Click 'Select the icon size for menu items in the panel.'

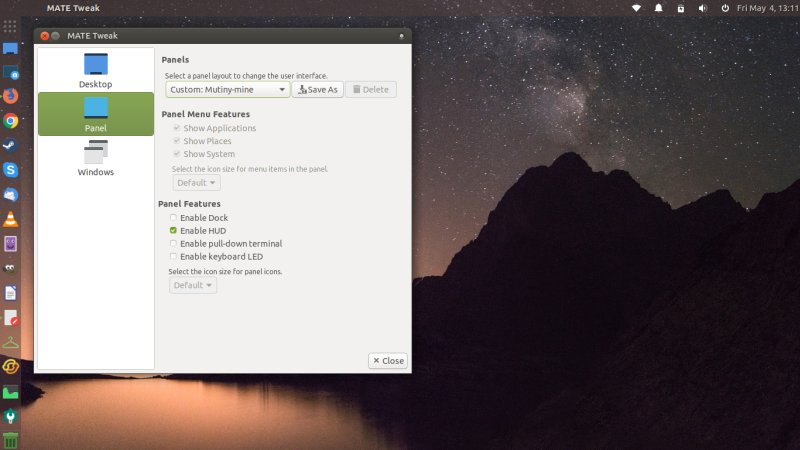point(249,169)
